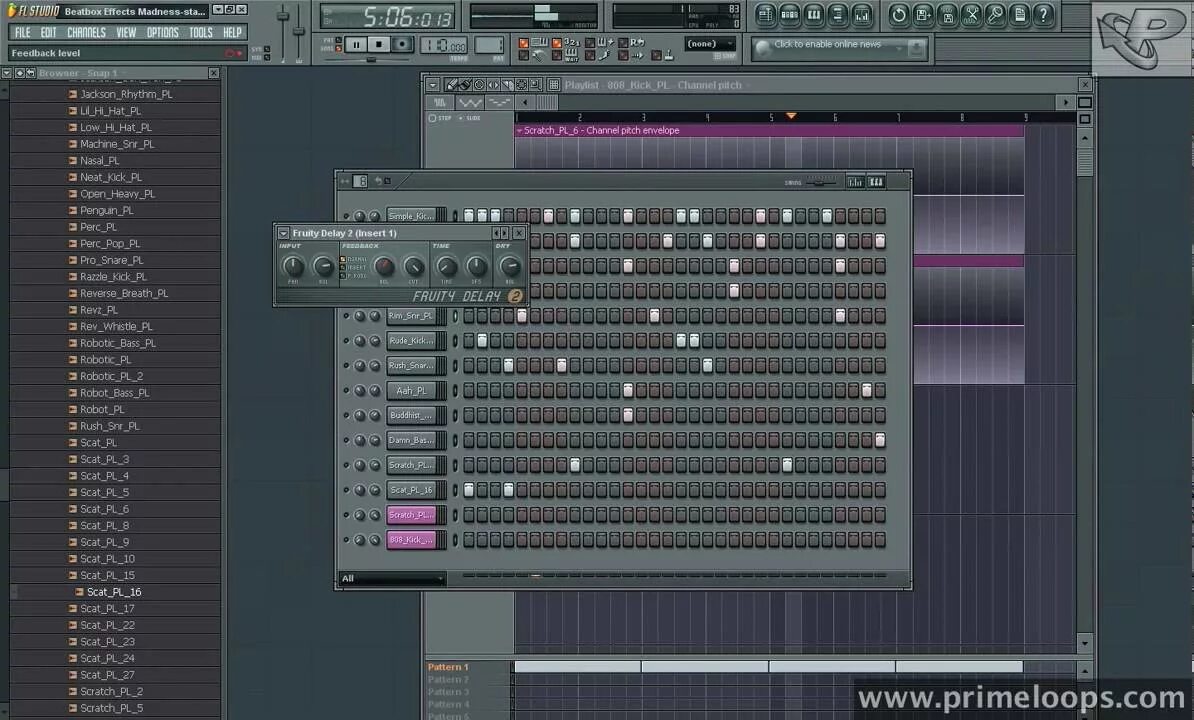Mute the Scat_PL_16 channel LED
This screenshot has width=1194, height=720.
point(346,490)
